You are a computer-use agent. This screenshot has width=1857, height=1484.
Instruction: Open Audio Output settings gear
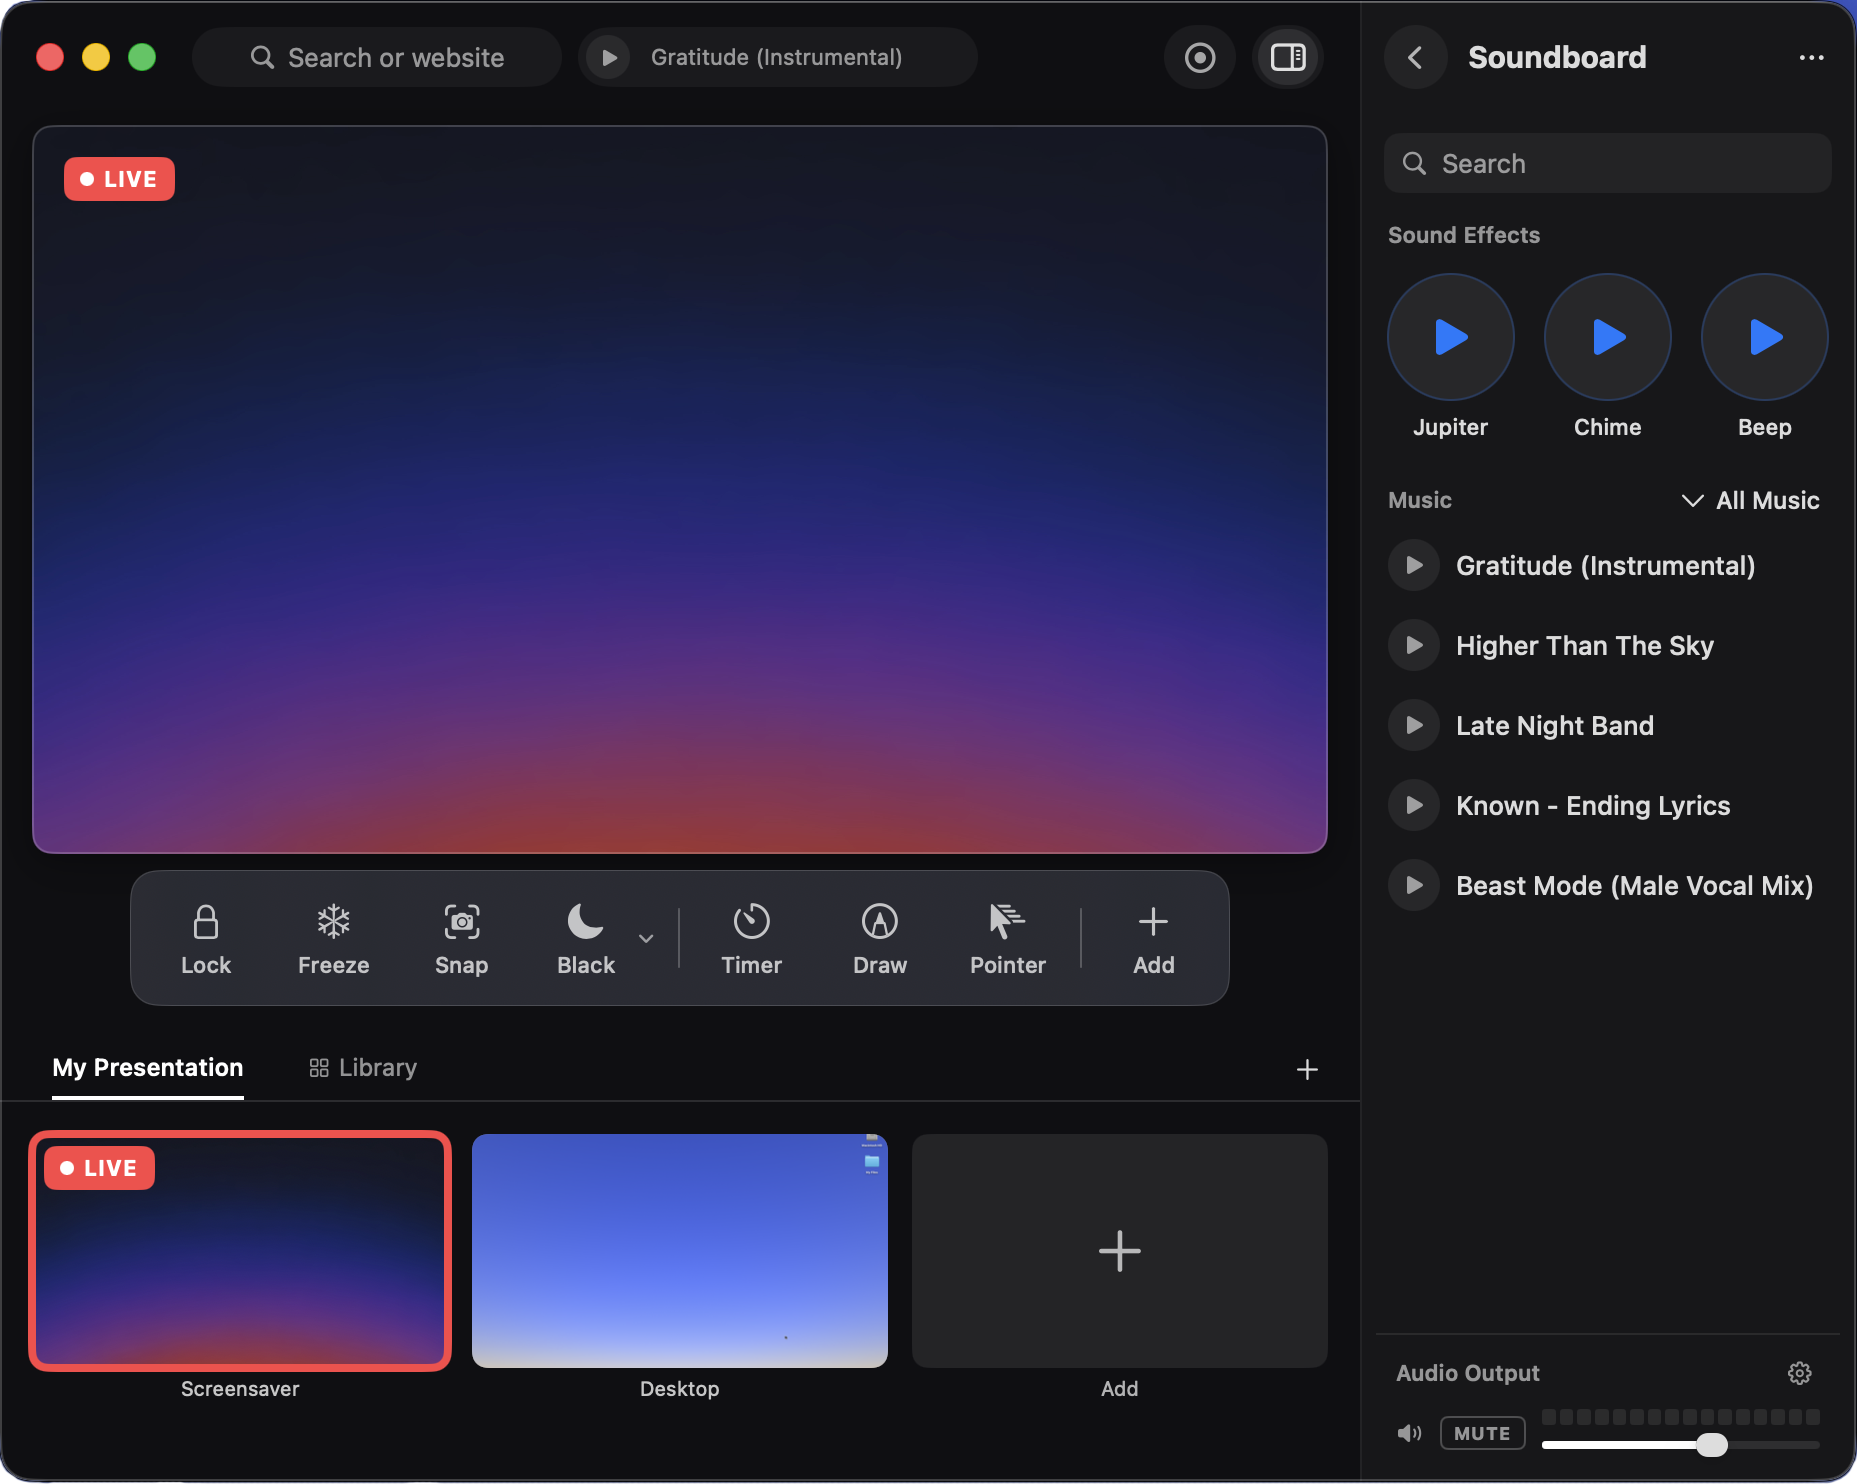1800,1373
